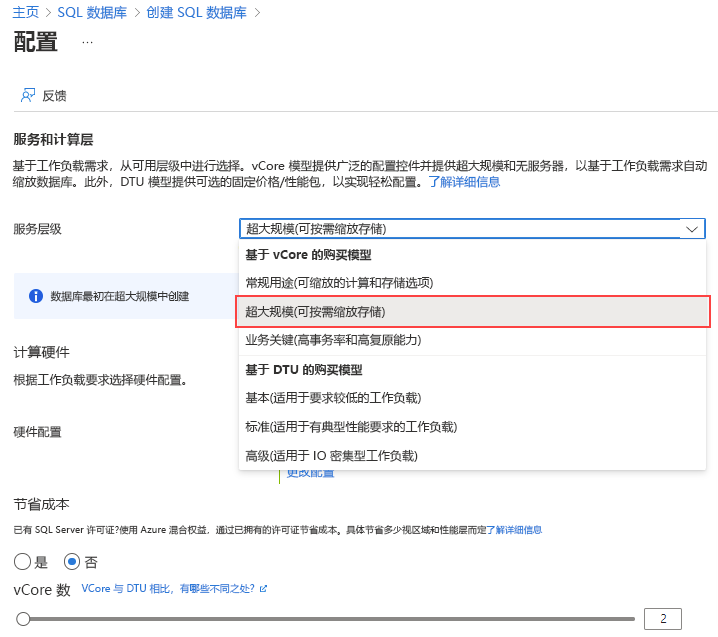Screen dimensions: 718x637
Task: Select 标准(适用于有典型性能要求的工作负载) option
Action: pos(472,426)
